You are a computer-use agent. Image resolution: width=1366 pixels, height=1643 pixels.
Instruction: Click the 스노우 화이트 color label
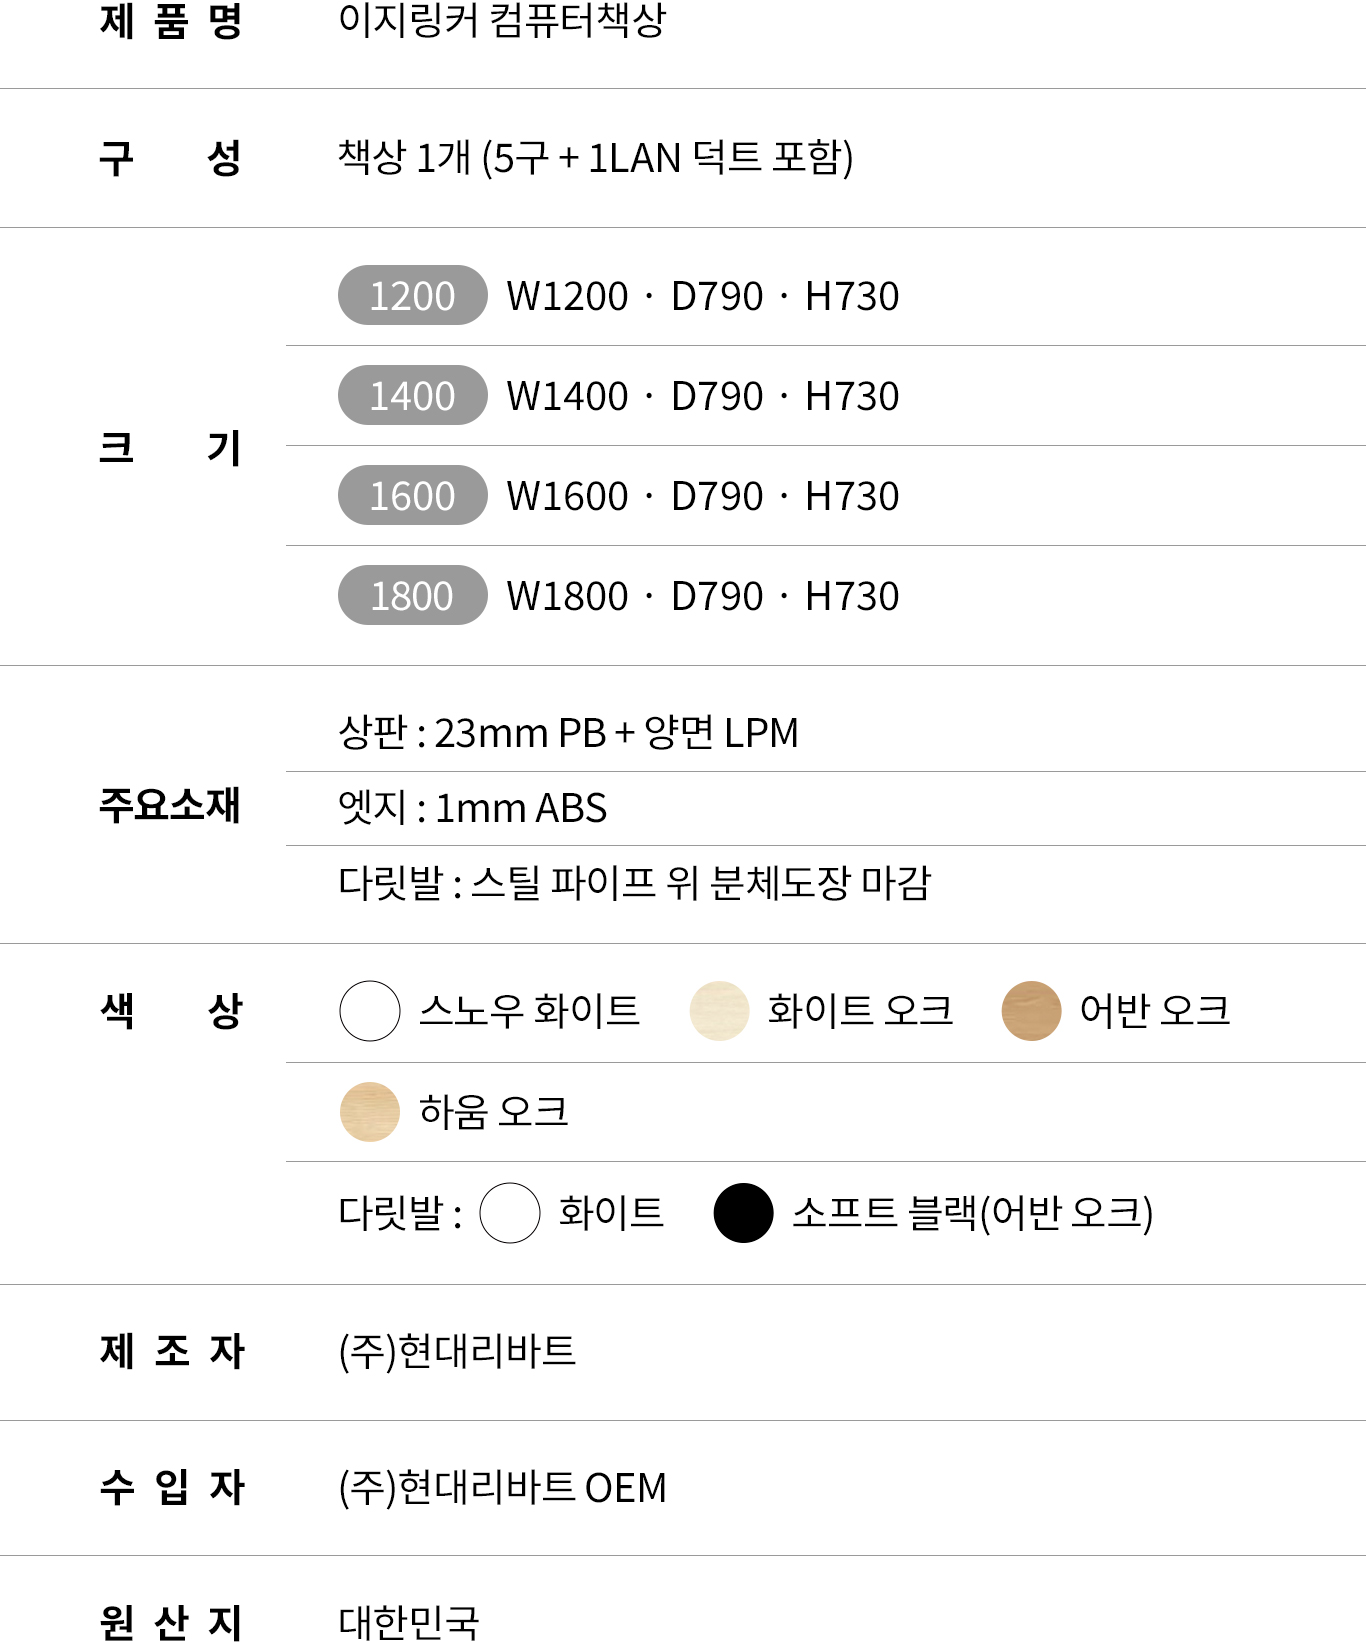pyautogui.click(x=529, y=1011)
